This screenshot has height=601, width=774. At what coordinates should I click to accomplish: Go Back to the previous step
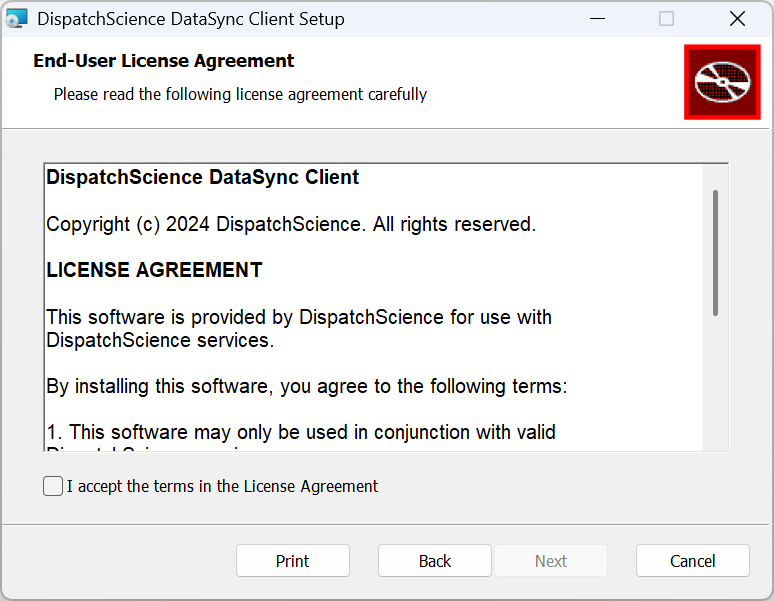(435, 561)
